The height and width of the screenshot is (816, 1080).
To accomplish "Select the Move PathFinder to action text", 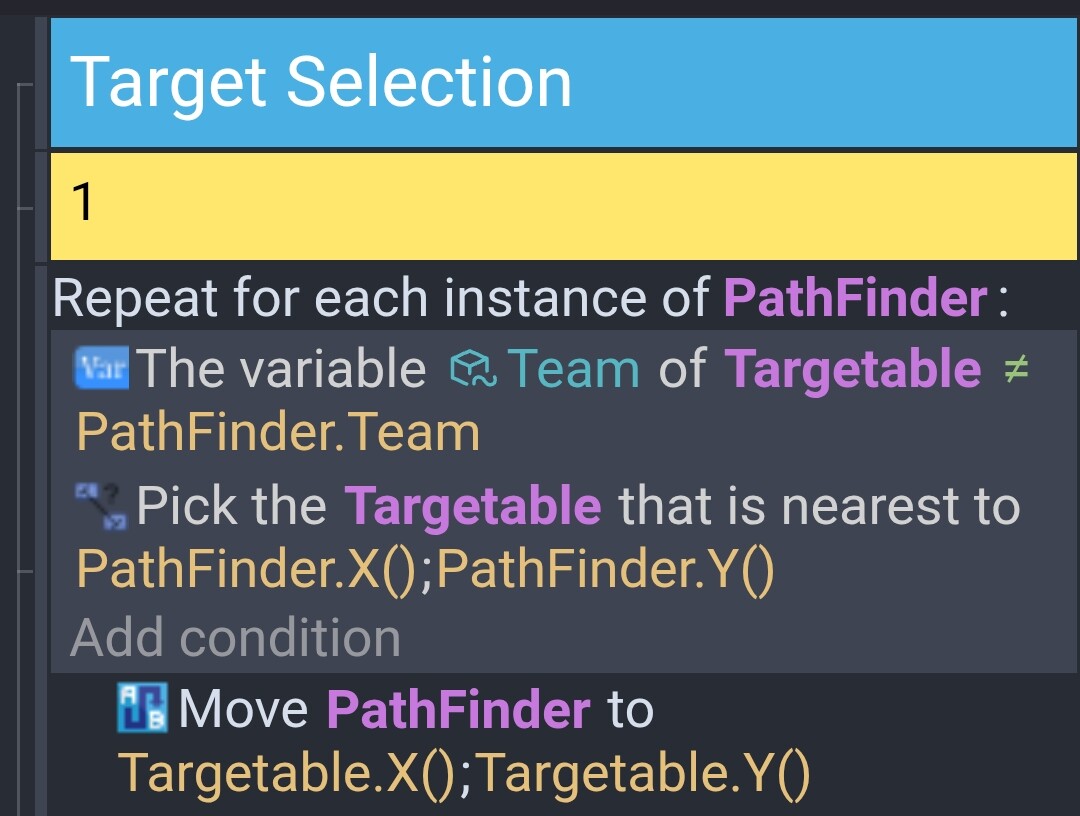I will pos(416,709).
